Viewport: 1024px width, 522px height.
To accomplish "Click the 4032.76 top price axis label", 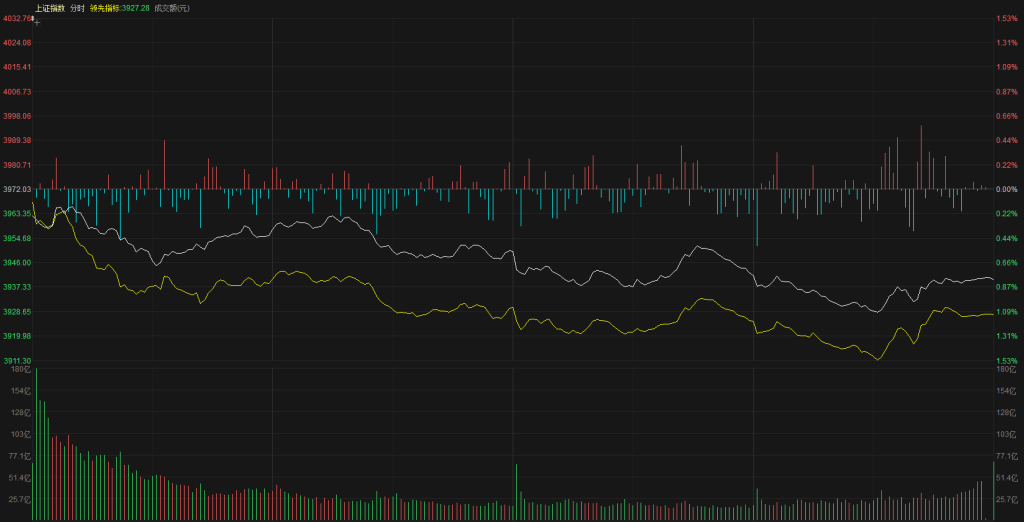I will coord(16,18).
